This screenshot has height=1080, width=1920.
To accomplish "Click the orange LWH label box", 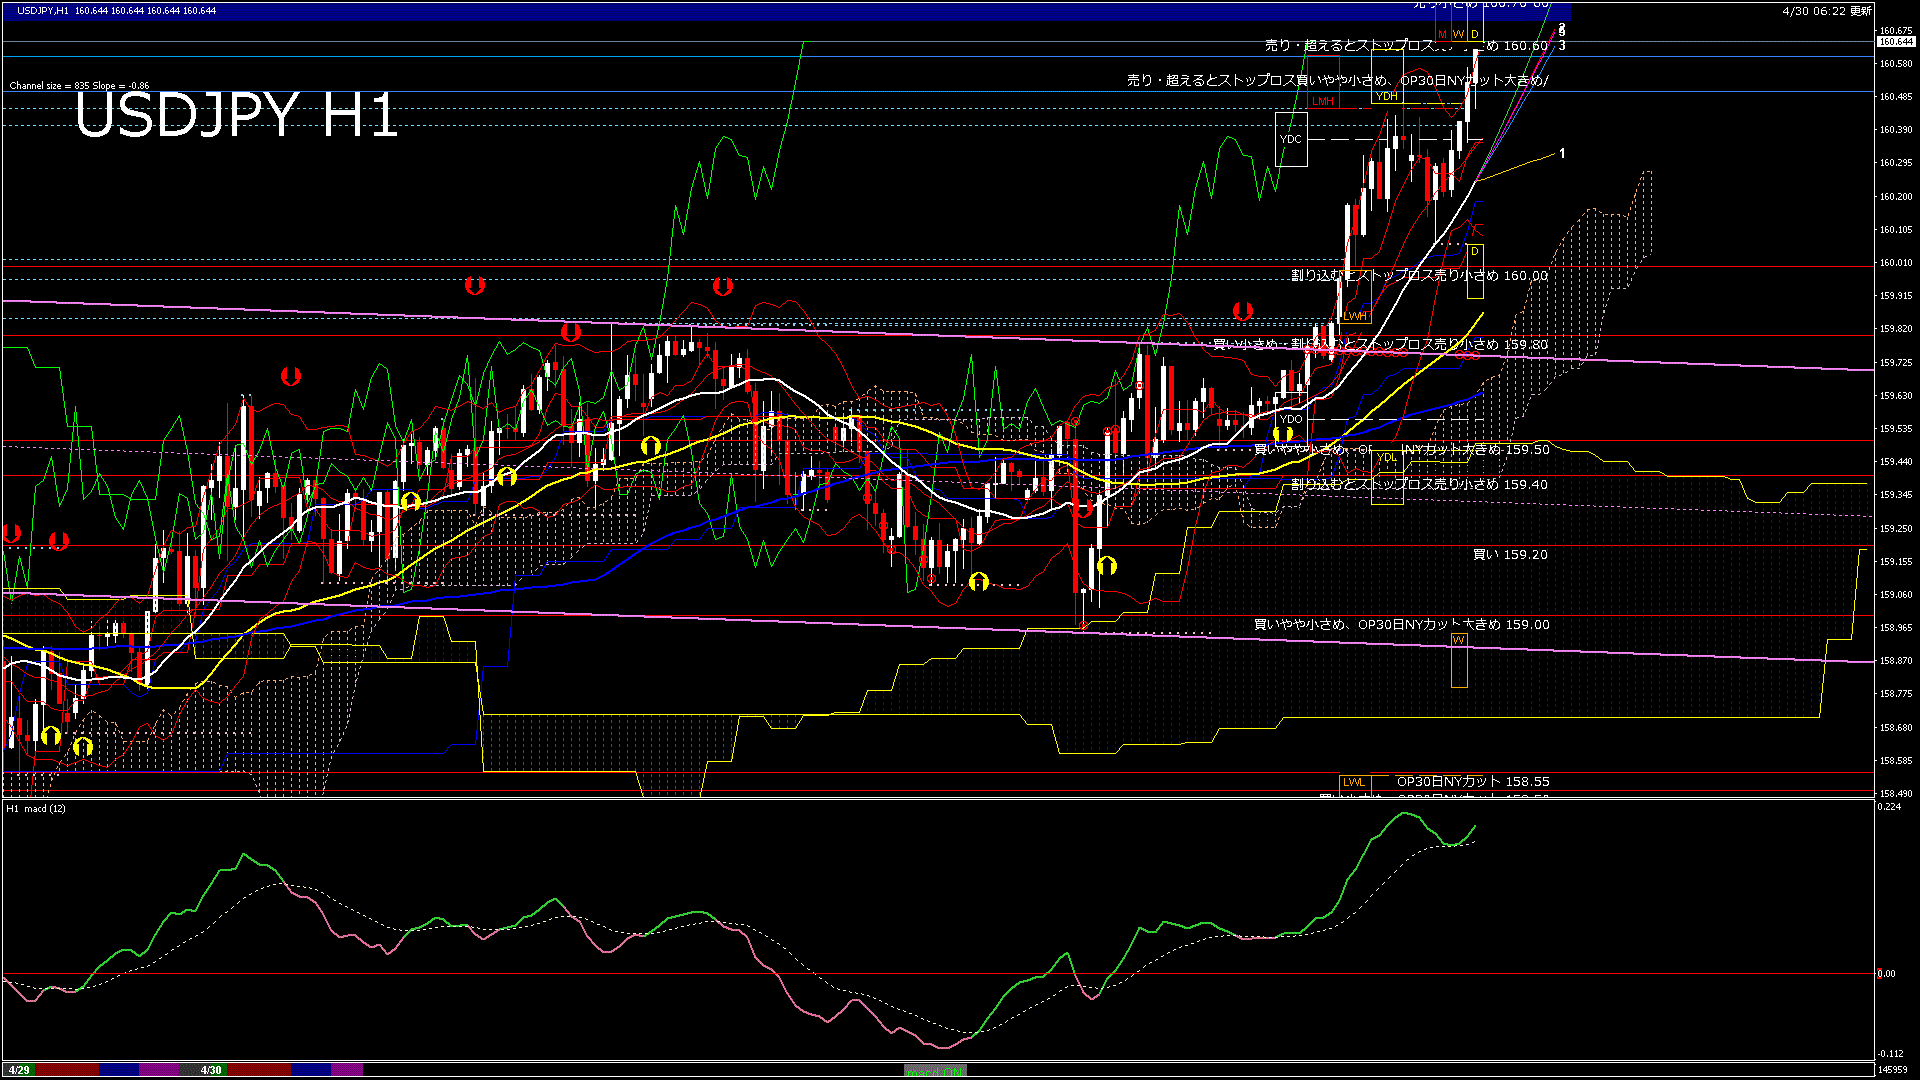I will [1354, 316].
